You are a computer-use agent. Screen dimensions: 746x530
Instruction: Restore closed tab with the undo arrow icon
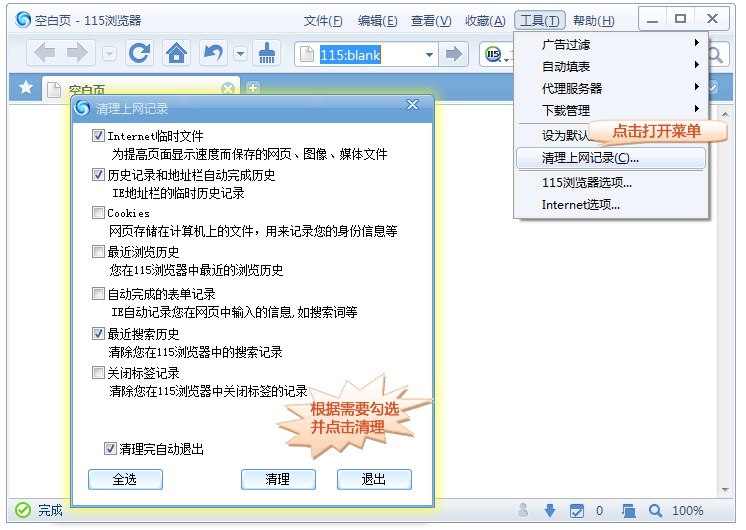tap(213, 53)
